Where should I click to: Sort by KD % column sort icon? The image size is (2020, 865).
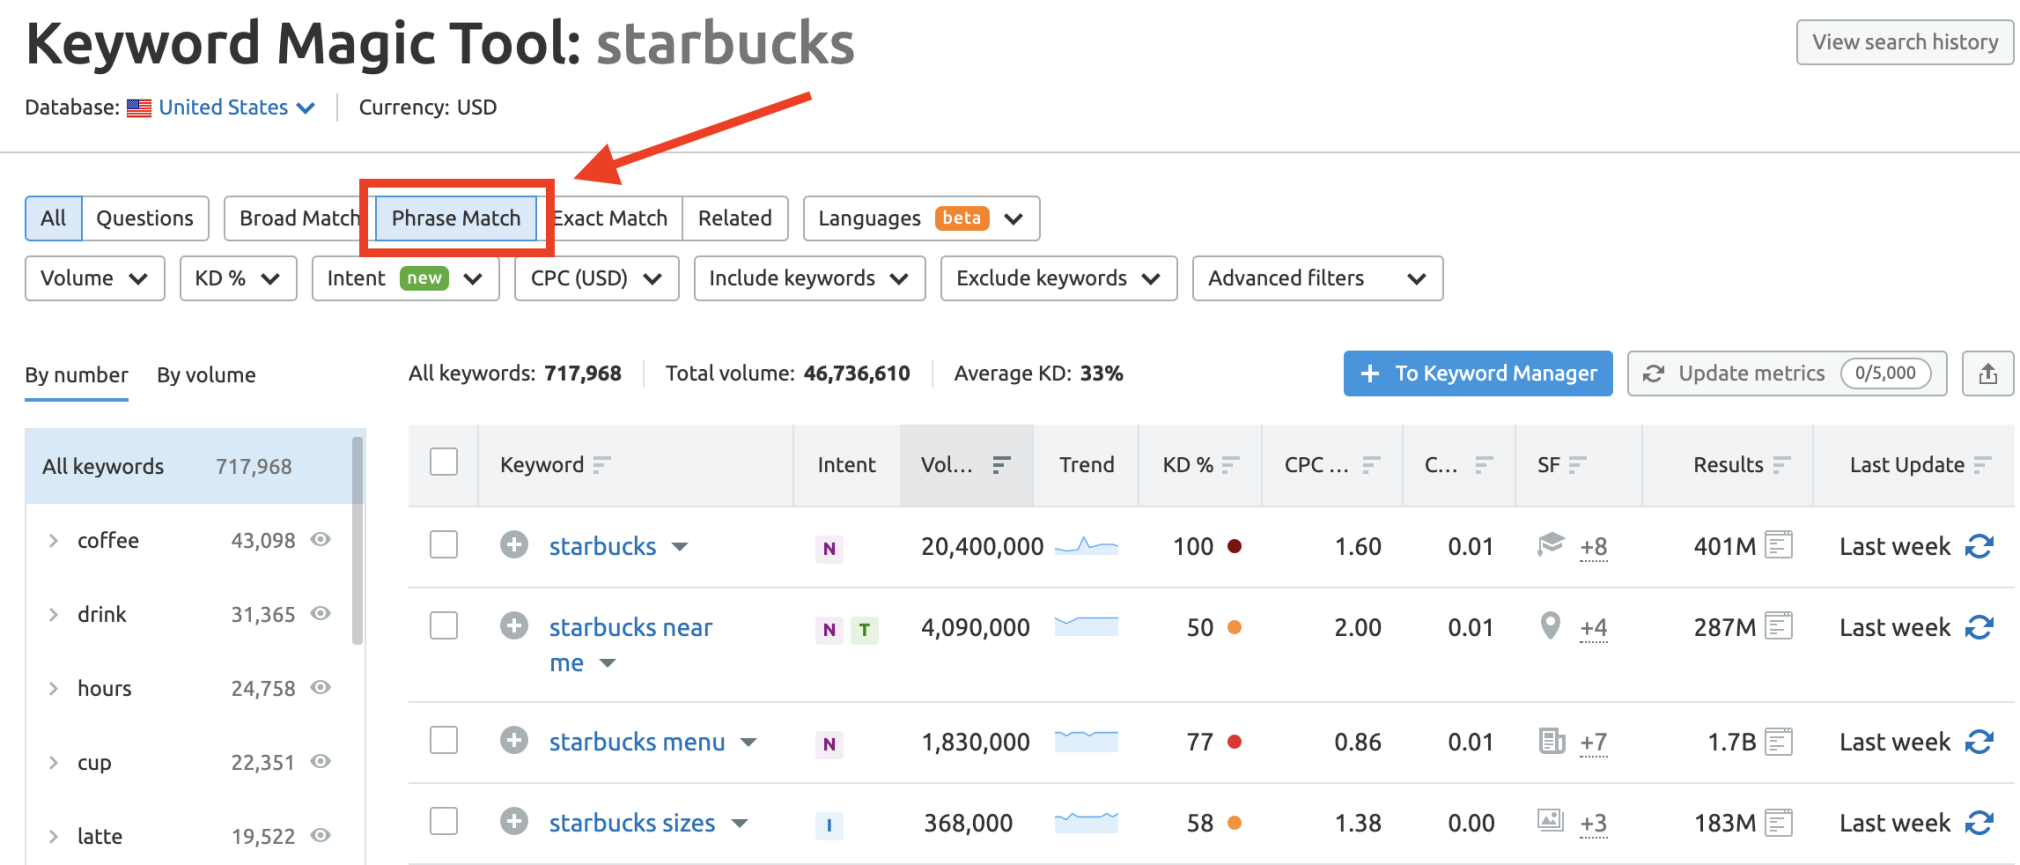click(x=1230, y=464)
